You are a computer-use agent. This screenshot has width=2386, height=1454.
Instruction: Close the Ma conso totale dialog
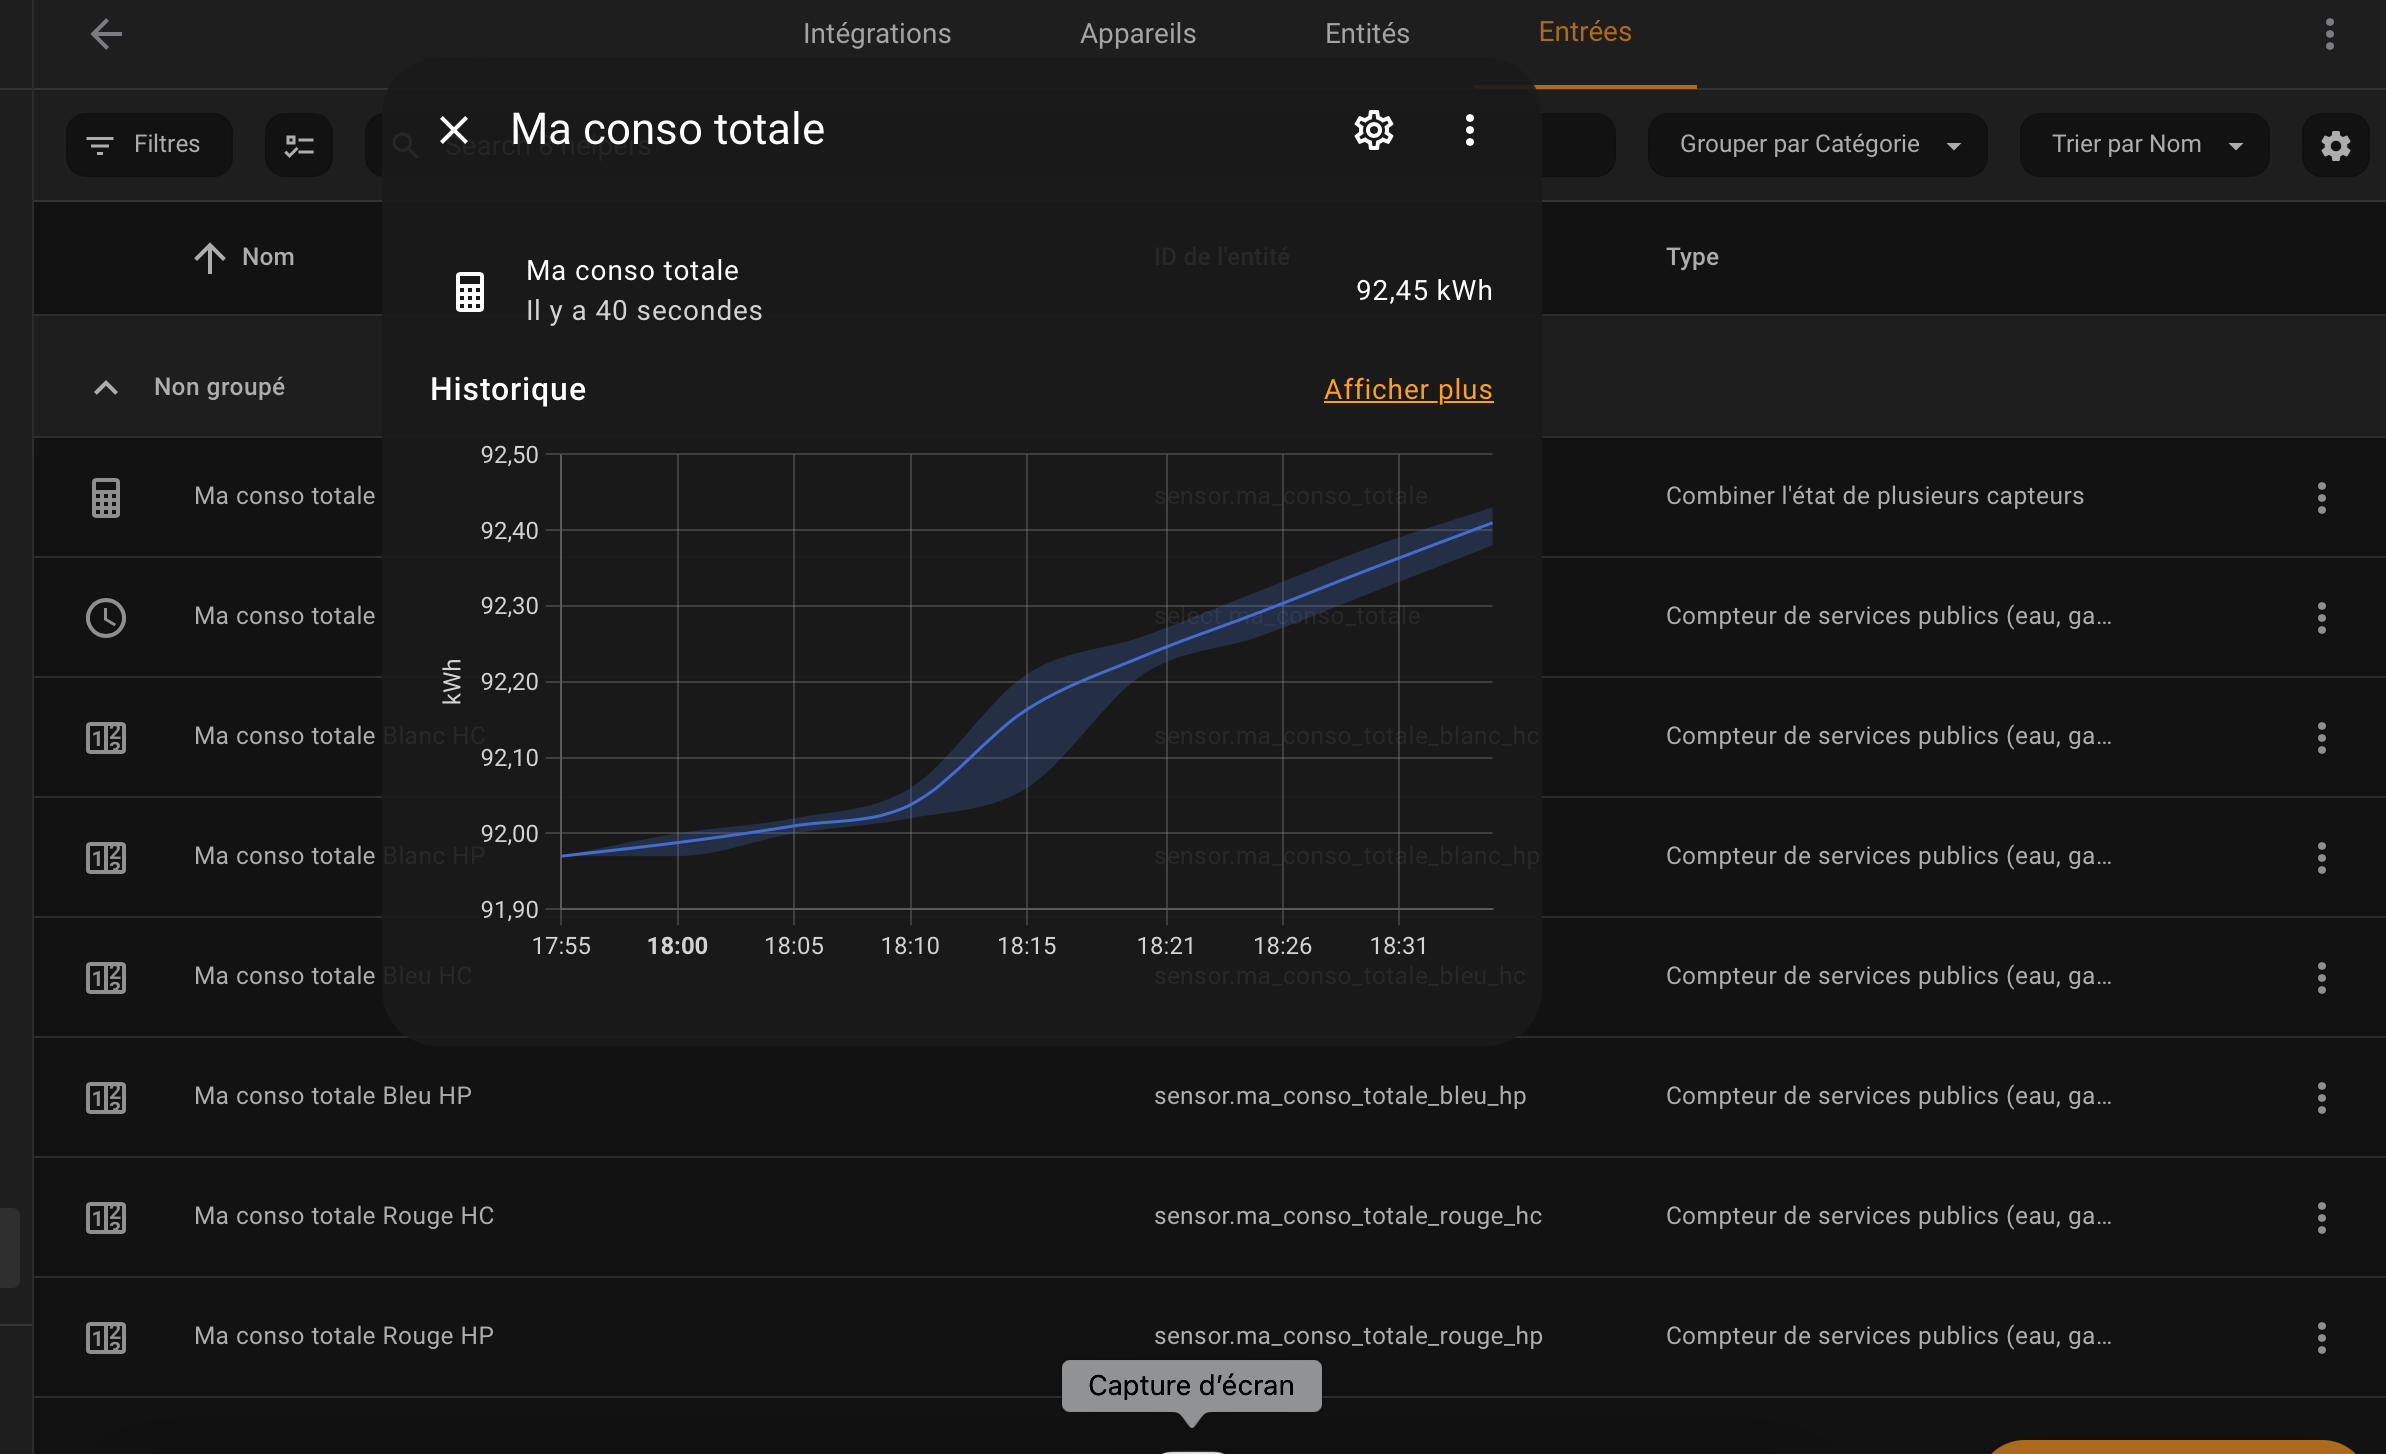pyautogui.click(x=454, y=130)
